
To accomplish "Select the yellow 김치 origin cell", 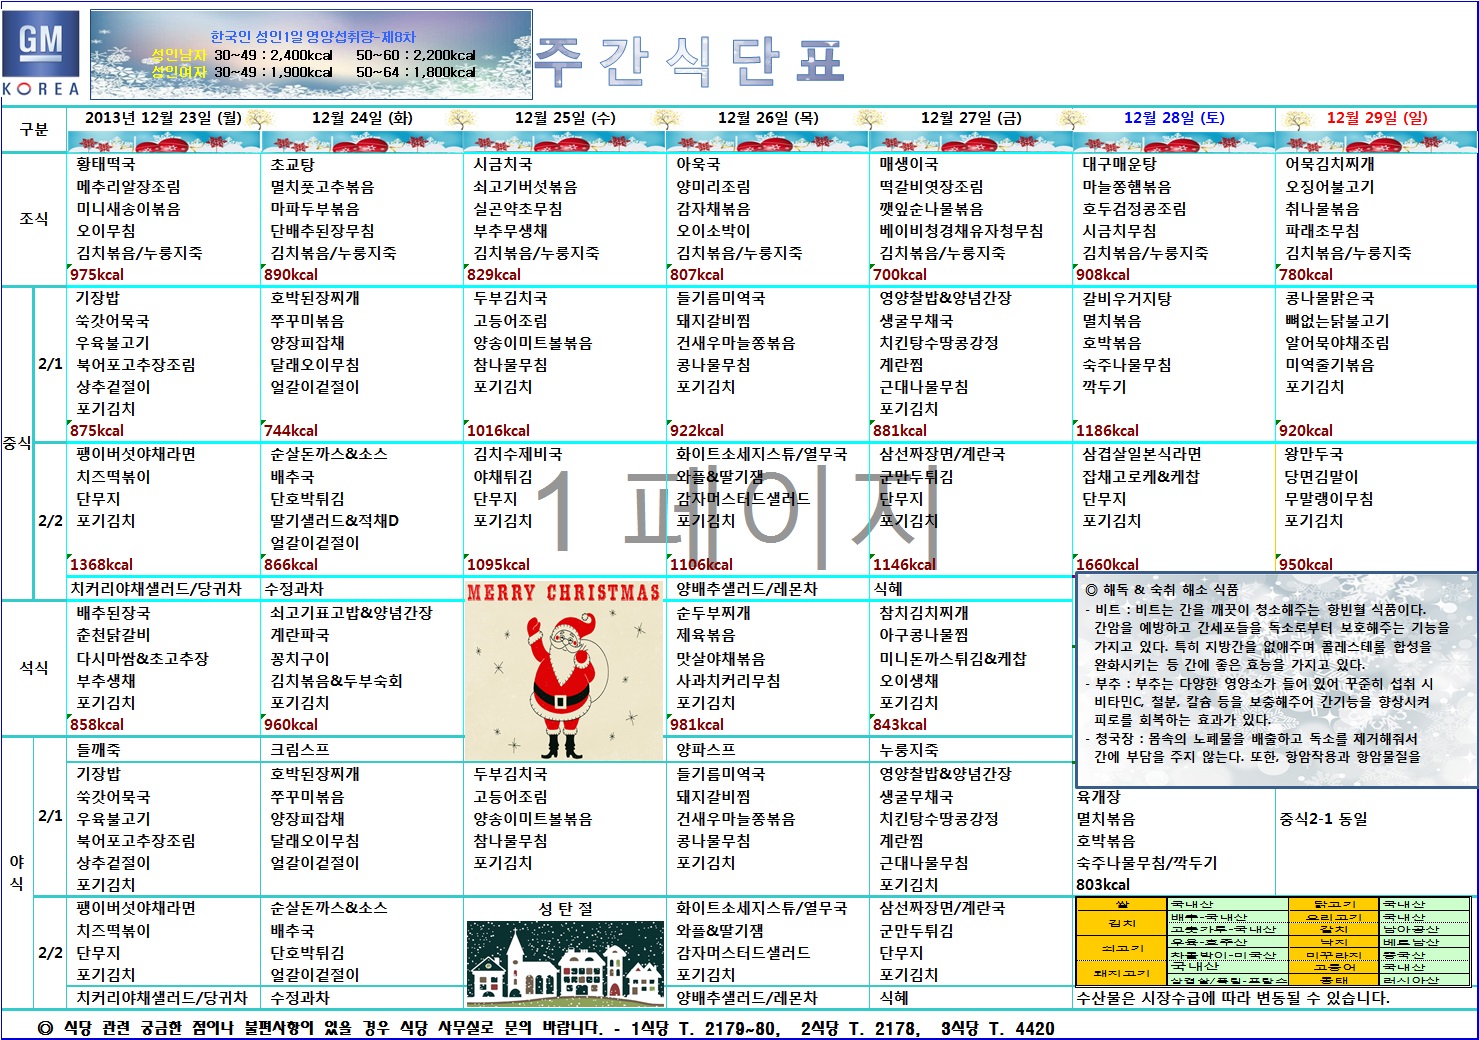I will point(1122,923).
